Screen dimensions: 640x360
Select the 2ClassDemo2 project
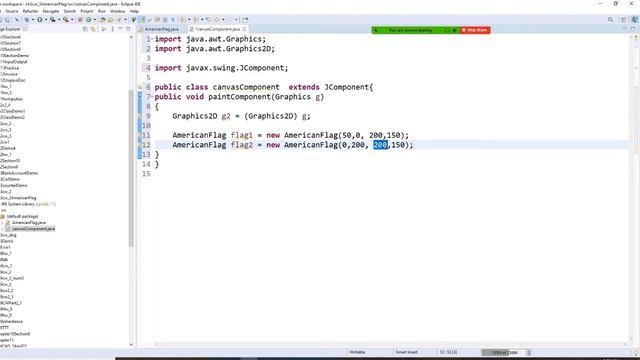point(13,117)
